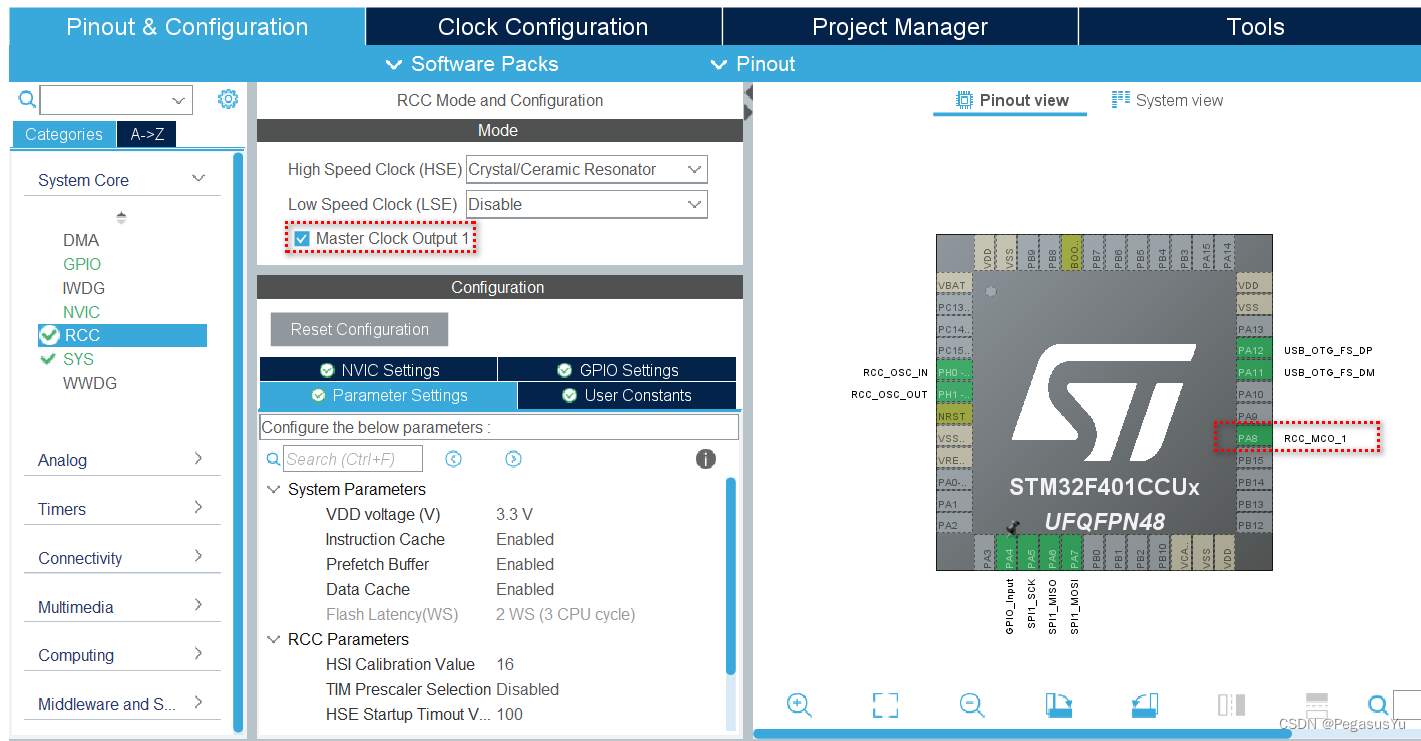This screenshot has width=1421, height=741.
Task: Select SYS in System Core list
Action: [x=78, y=359]
